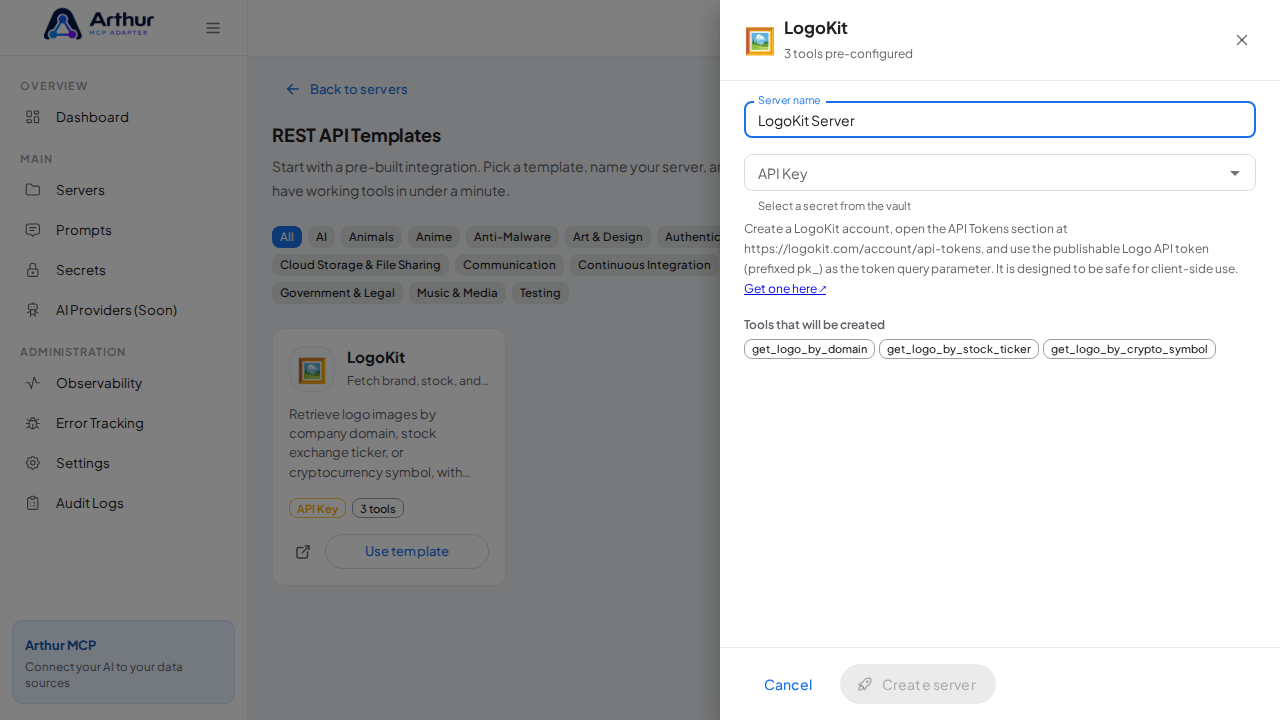Click the Arthur MCP info card

pyautogui.click(x=124, y=662)
